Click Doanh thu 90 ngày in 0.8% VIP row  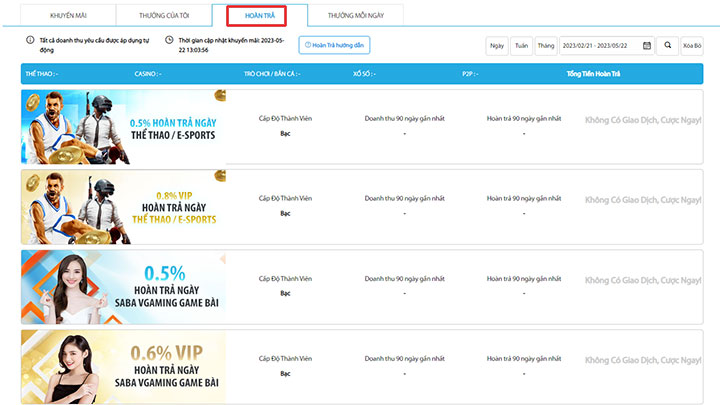(x=405, y=198)
